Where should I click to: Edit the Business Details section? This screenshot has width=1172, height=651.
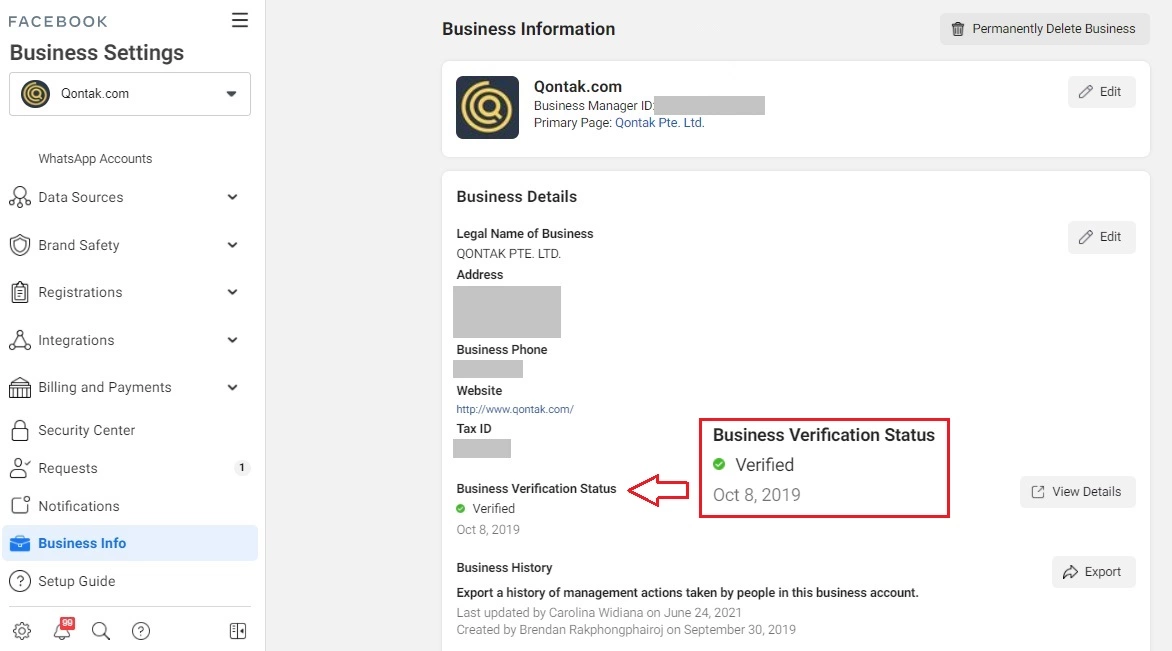click(1101, 237)
